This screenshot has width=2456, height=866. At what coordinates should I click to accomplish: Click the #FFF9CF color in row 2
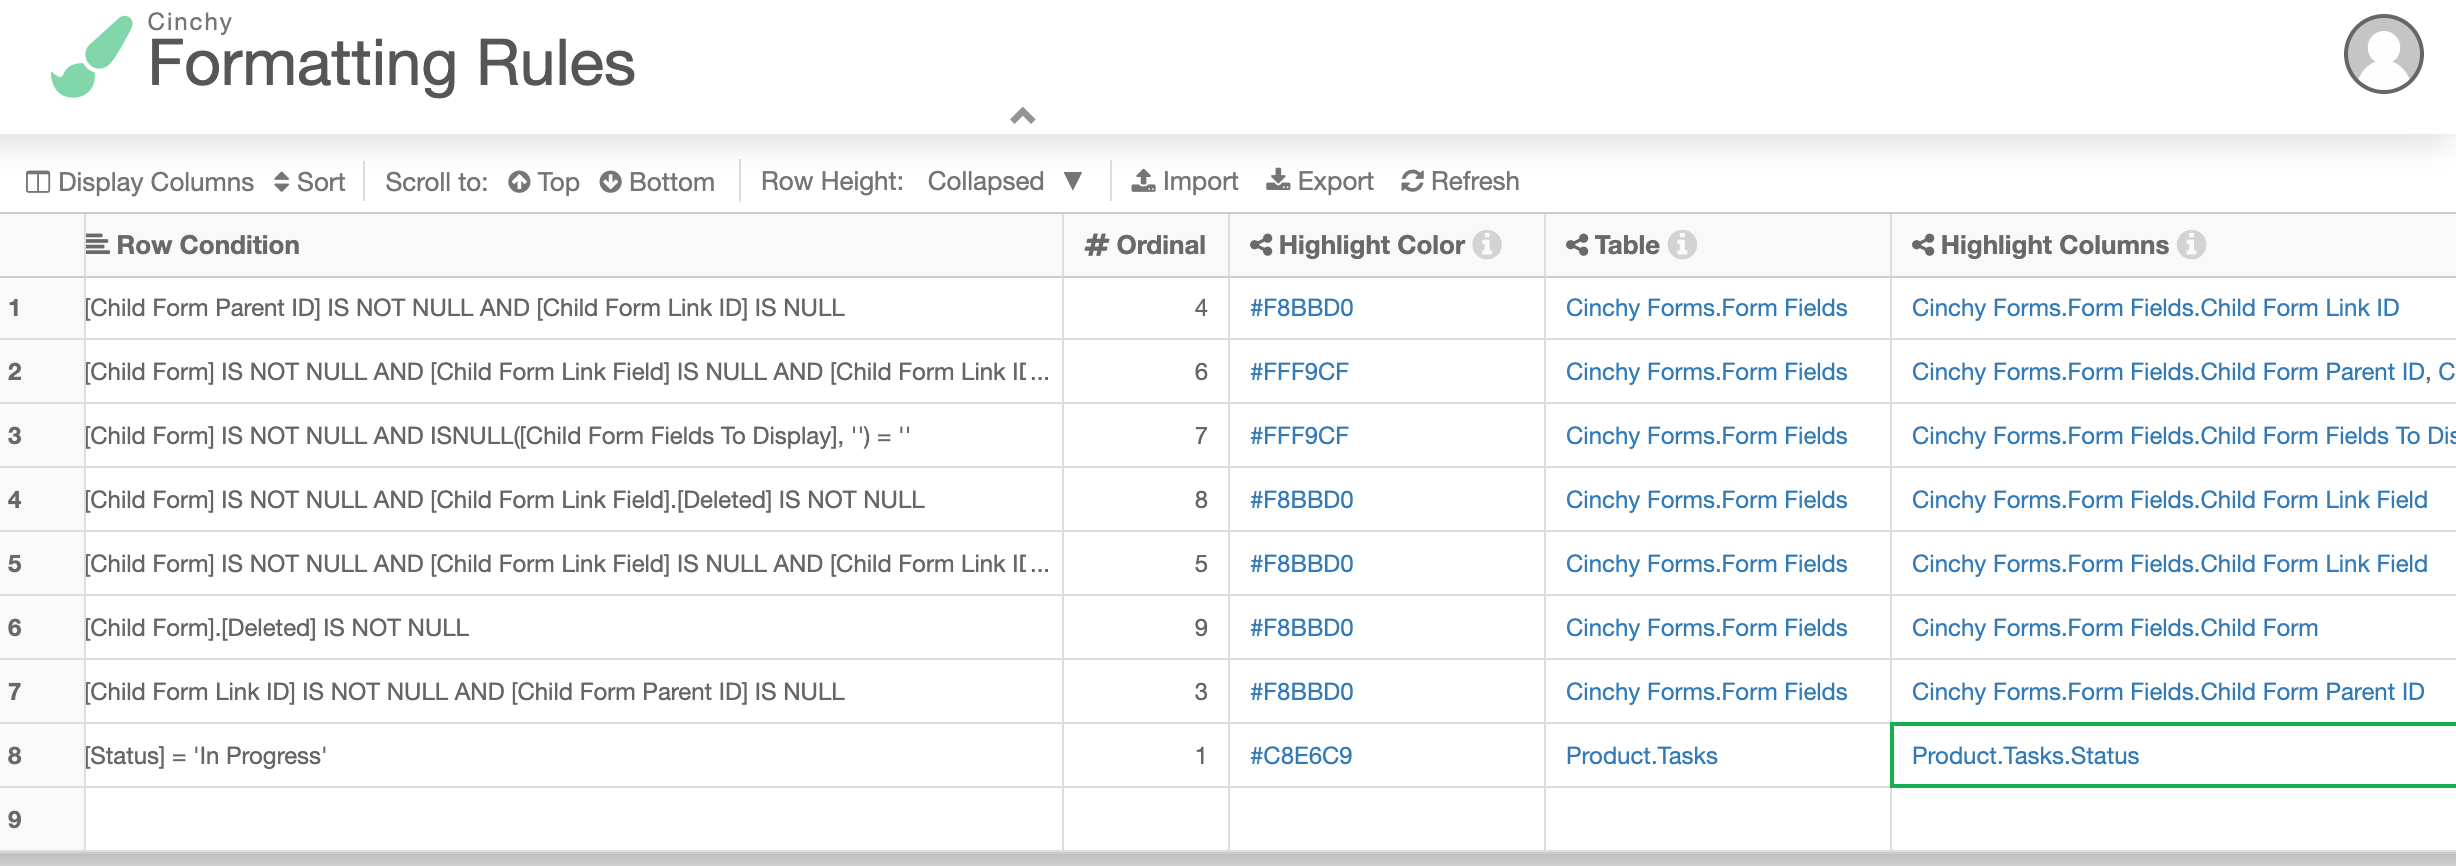coord(1299,372)
